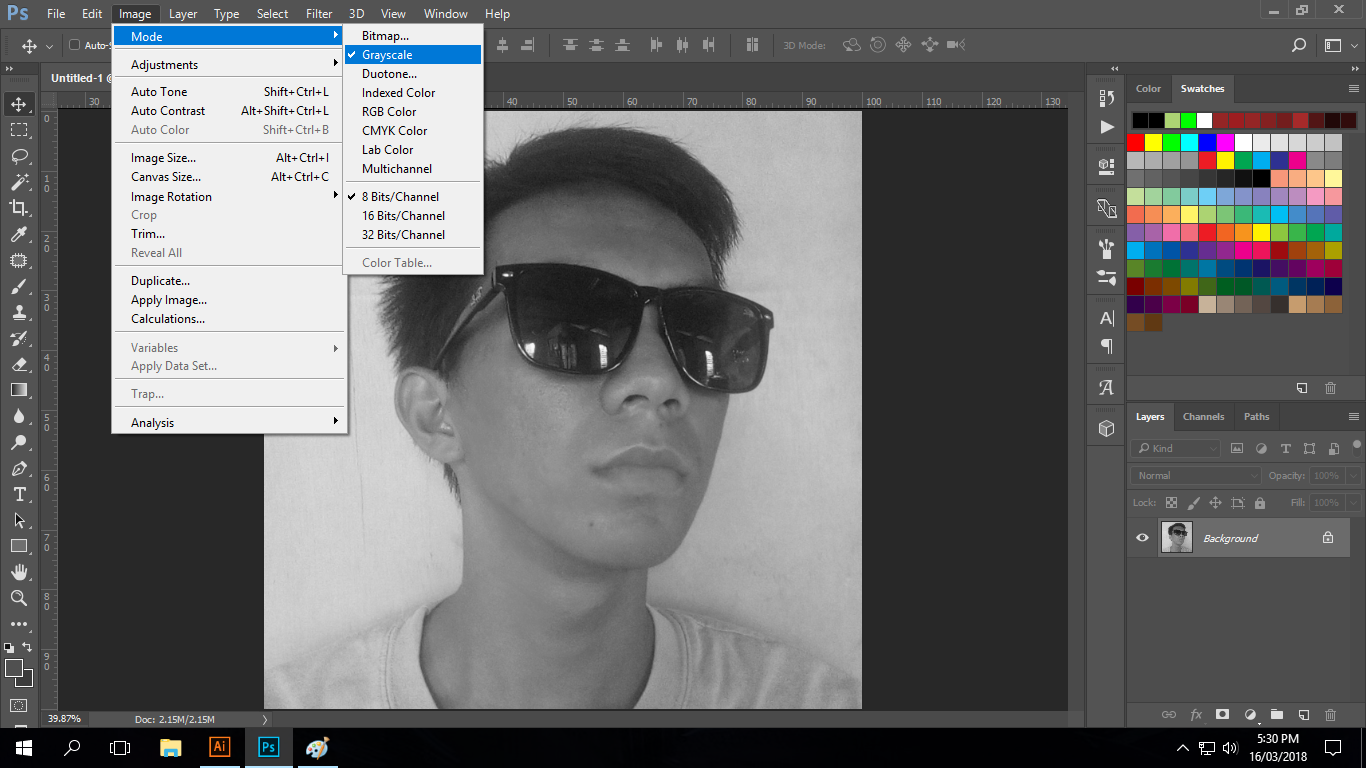Click the Background layer thumbnail

coord(1177,538)
